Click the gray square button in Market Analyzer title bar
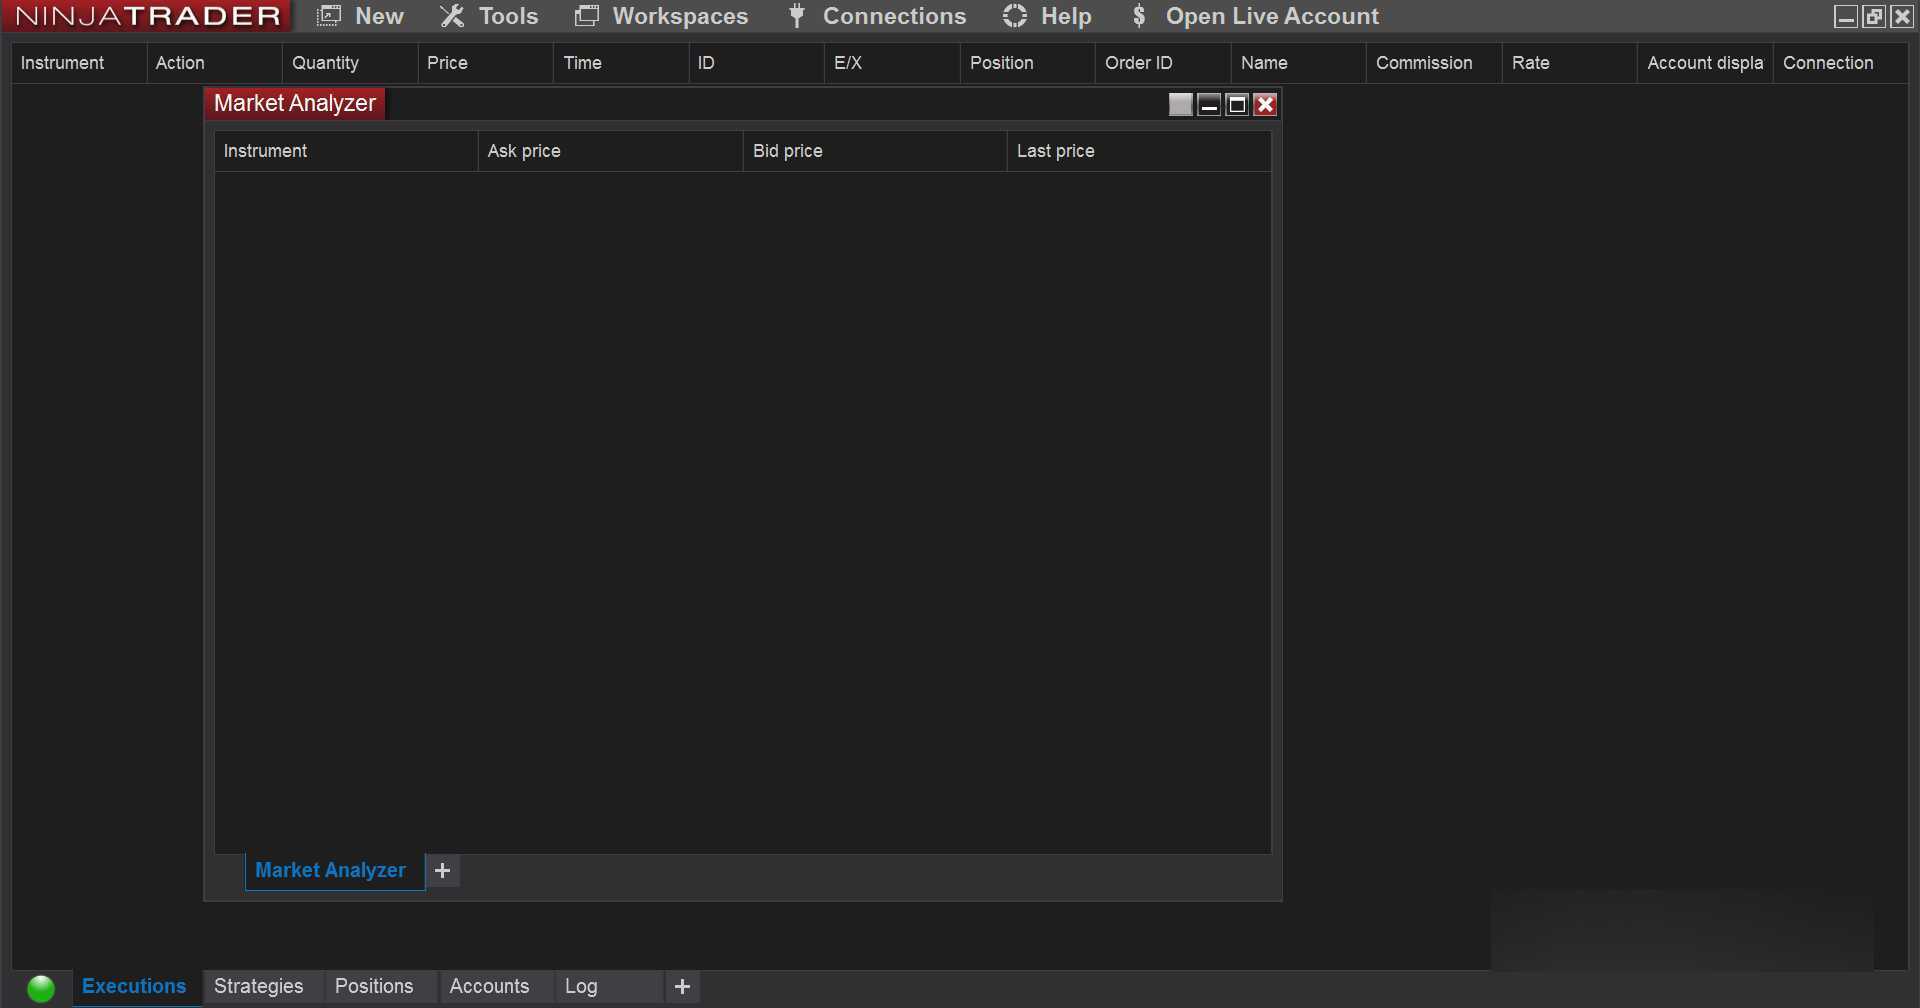This screenshot has height=1008, width=1920. click(x=1180, y=105)
